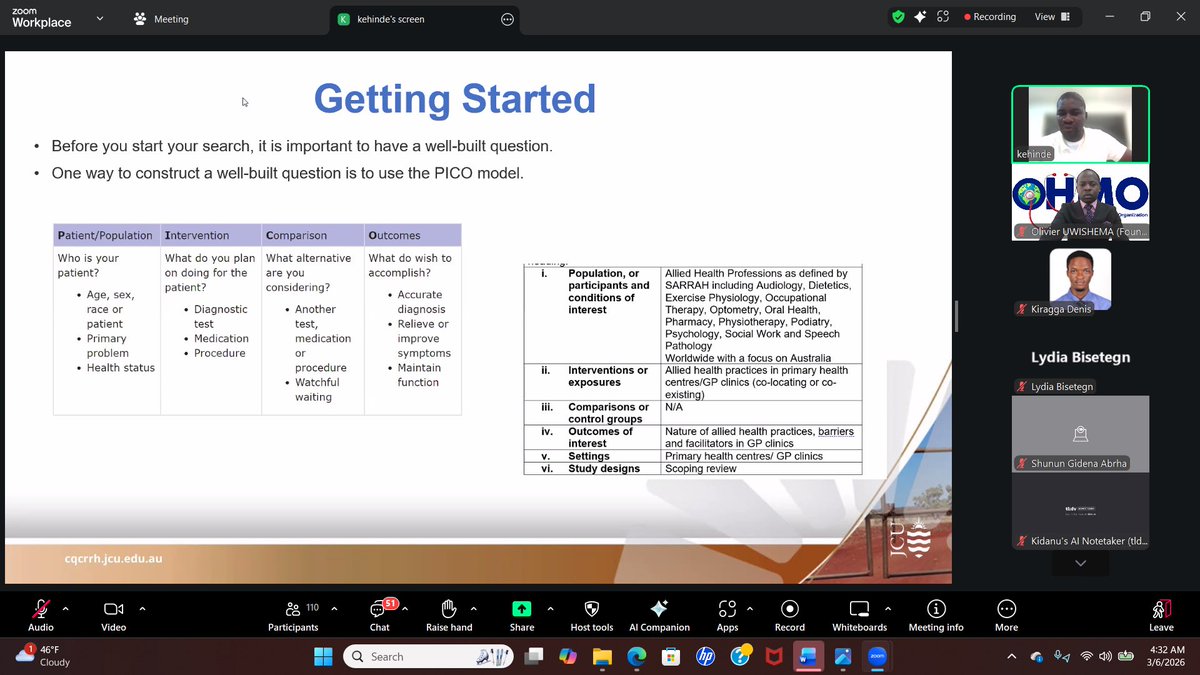Screen dimensions: 1200x675
Task: Click the Scoping review table cell
Action: [x=761, y=468]
